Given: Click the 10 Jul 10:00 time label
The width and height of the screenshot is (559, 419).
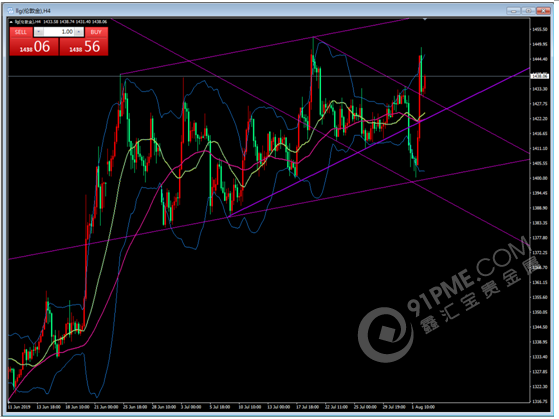Looking at the screenshot, I should (x=250, y=407).
